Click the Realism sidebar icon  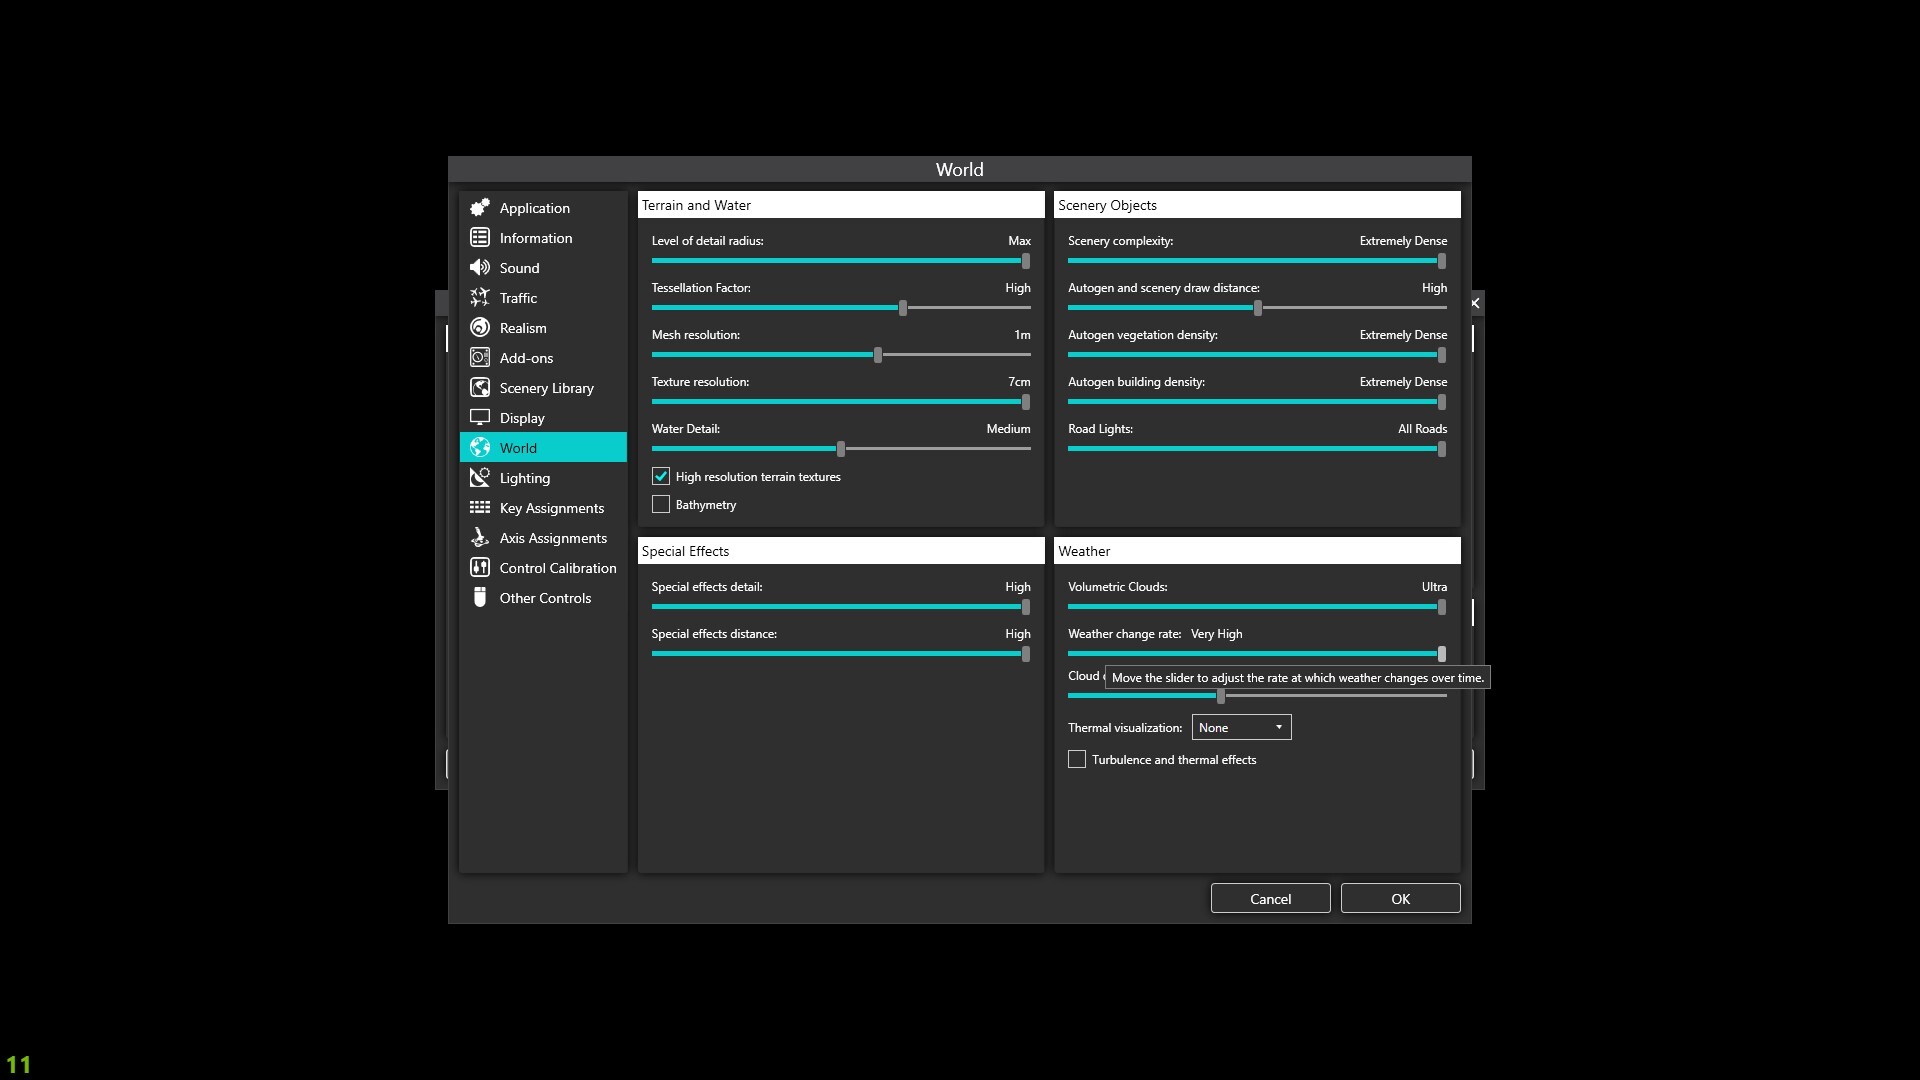tap(480, 327)
